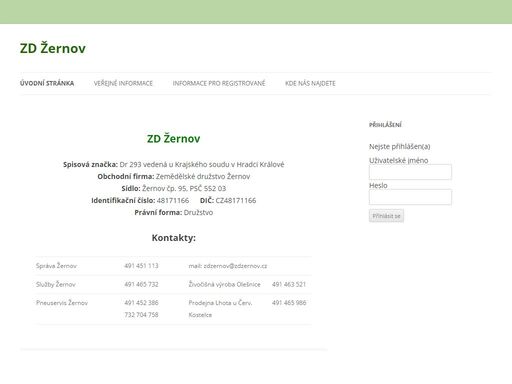Focus the Uživatelské jméno input field
Screen dimensions: 512x384
410,172
